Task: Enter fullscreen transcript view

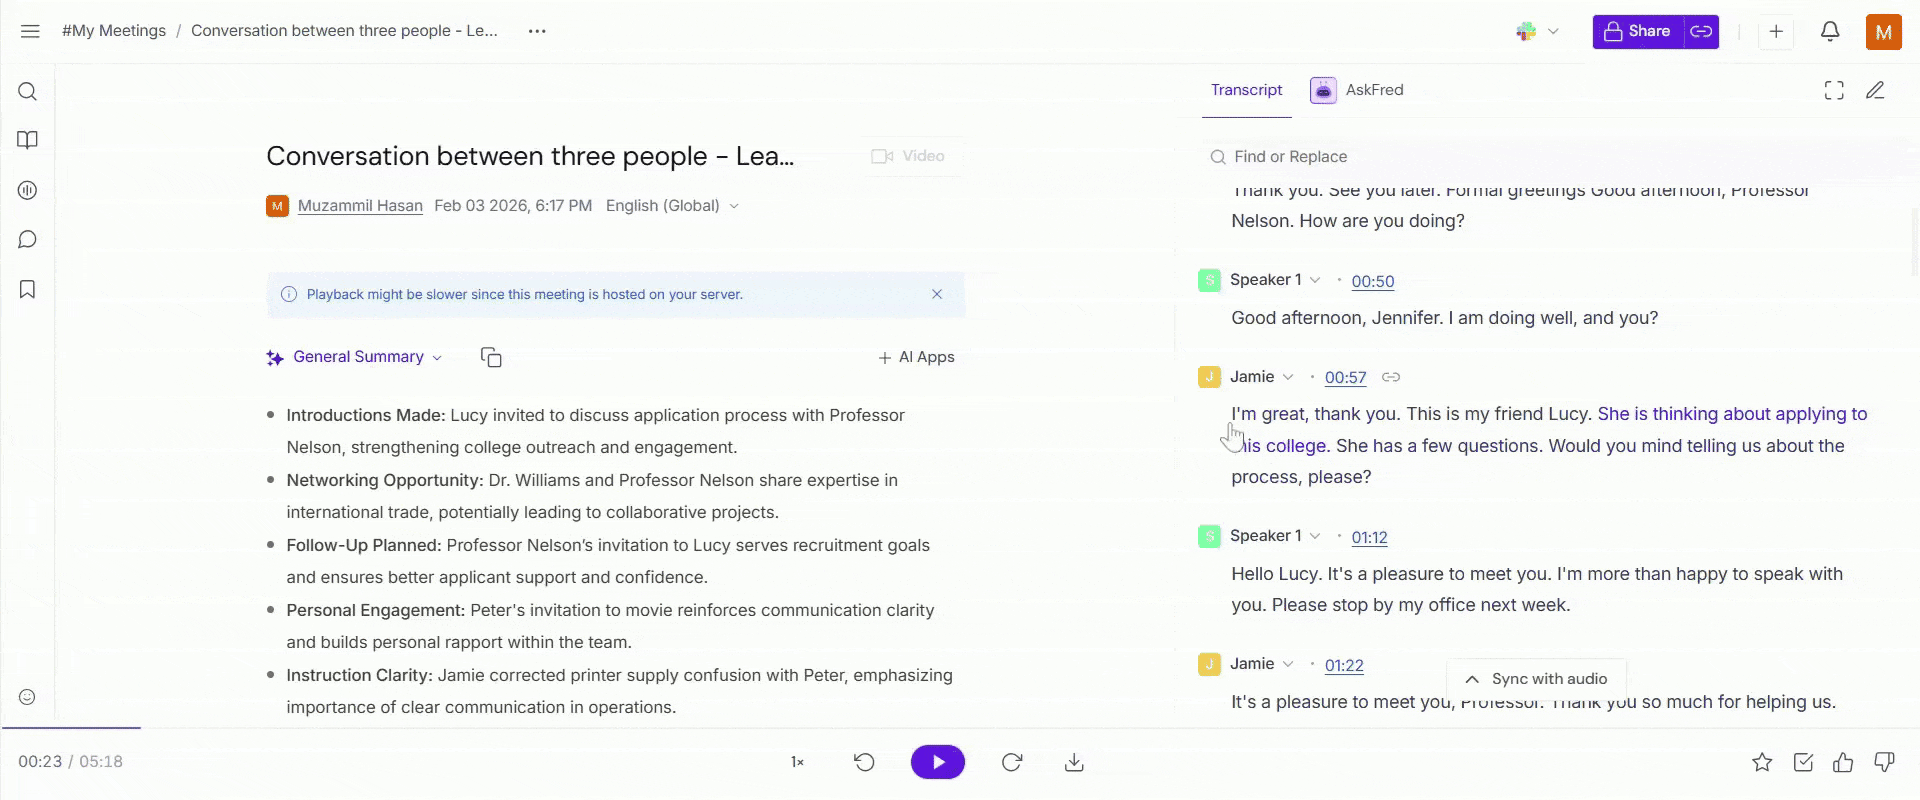Action: click(x=1834, y=91)
